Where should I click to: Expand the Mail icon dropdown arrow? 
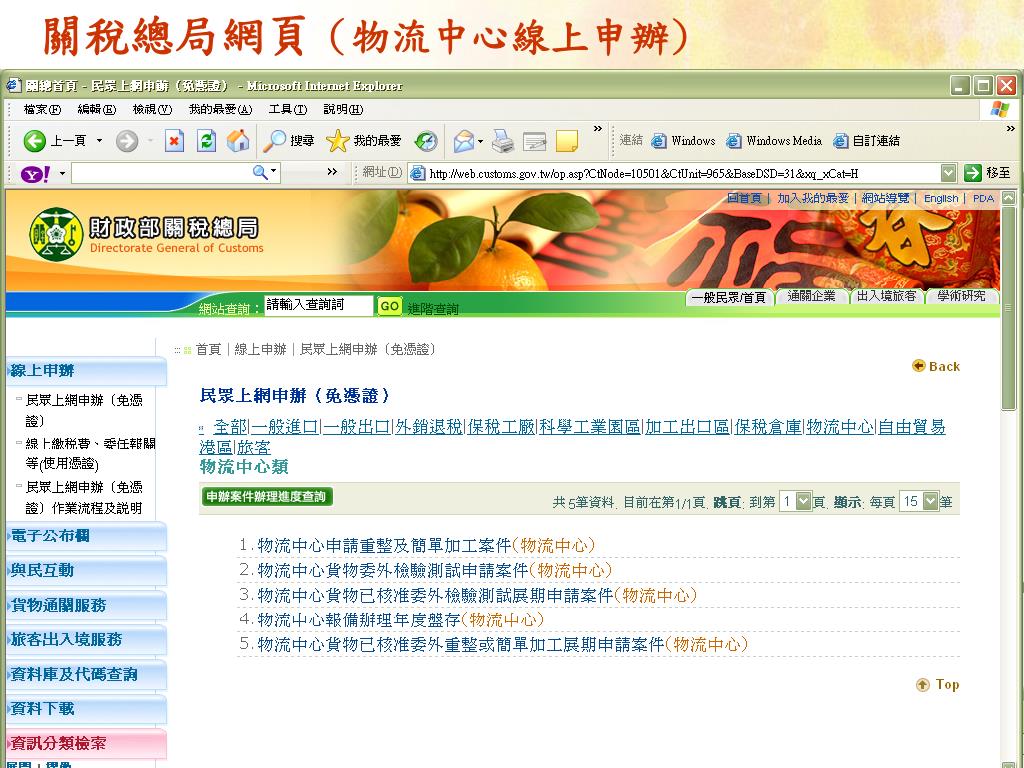click(x=481, y=141)
